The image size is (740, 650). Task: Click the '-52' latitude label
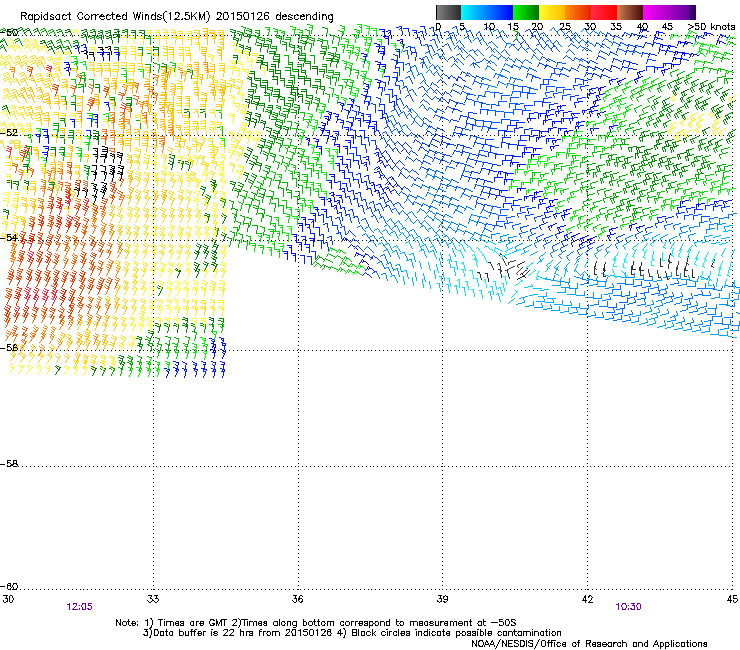9,133
